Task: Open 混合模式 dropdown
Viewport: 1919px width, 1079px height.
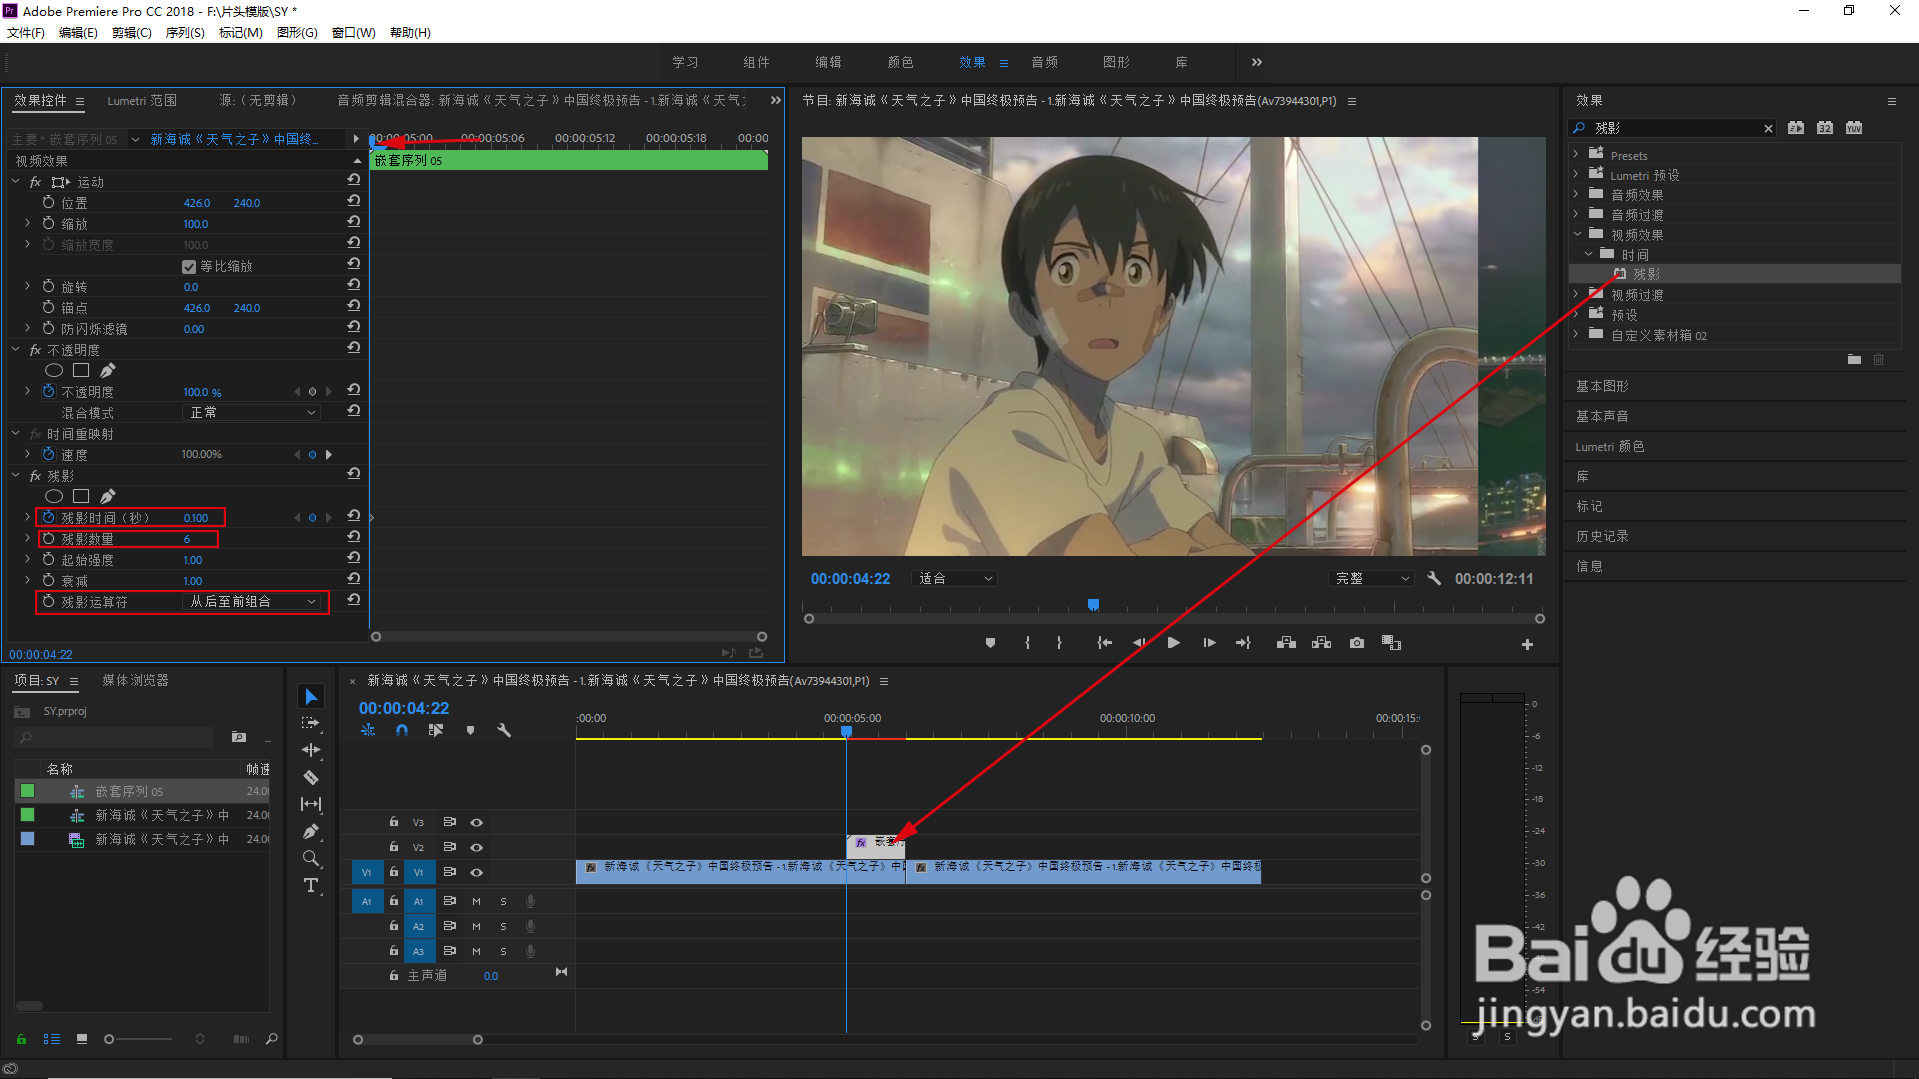Action: pos(253,412)
